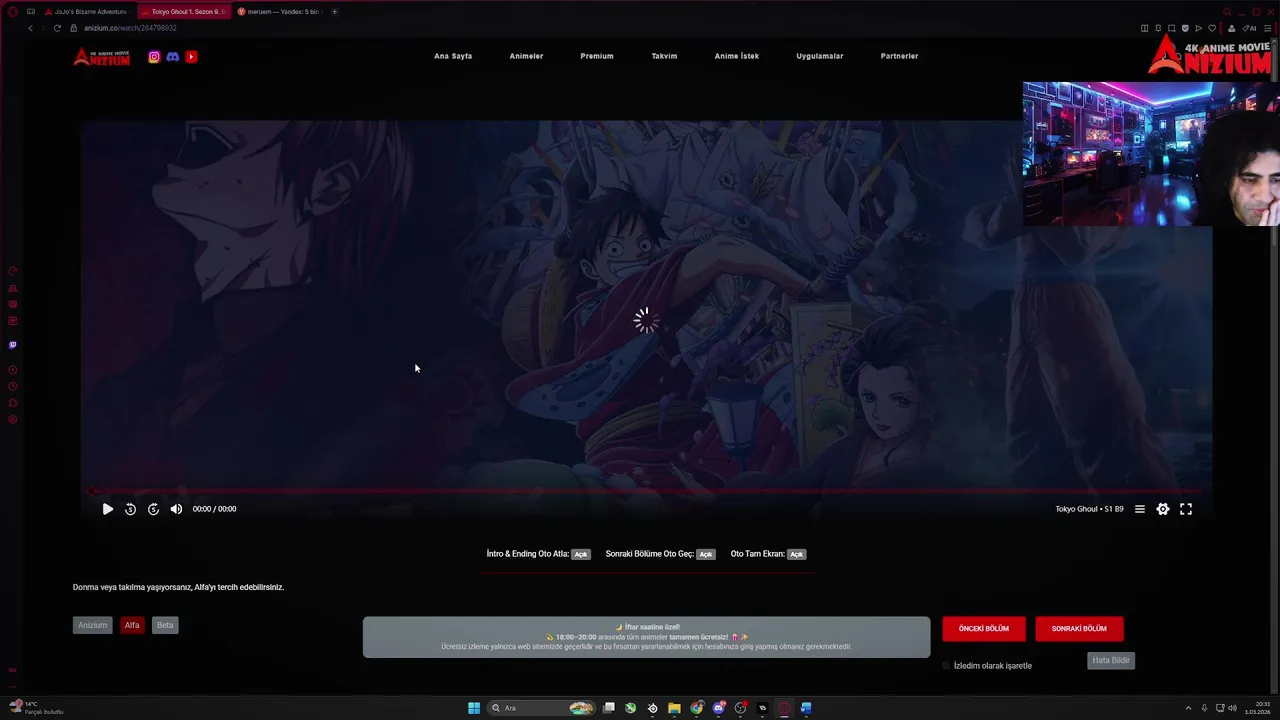This screenshot has height=720, width=1280.
Task: Open Takvim menu item
Action: pyautogui.click(x=664, y=56)
